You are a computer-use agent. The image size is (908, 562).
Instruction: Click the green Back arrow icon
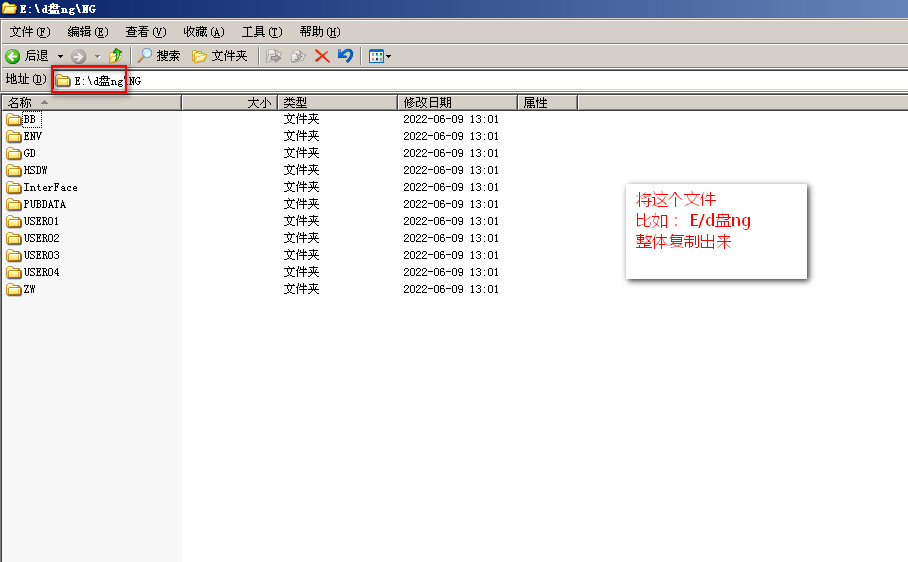click(13, 56)
